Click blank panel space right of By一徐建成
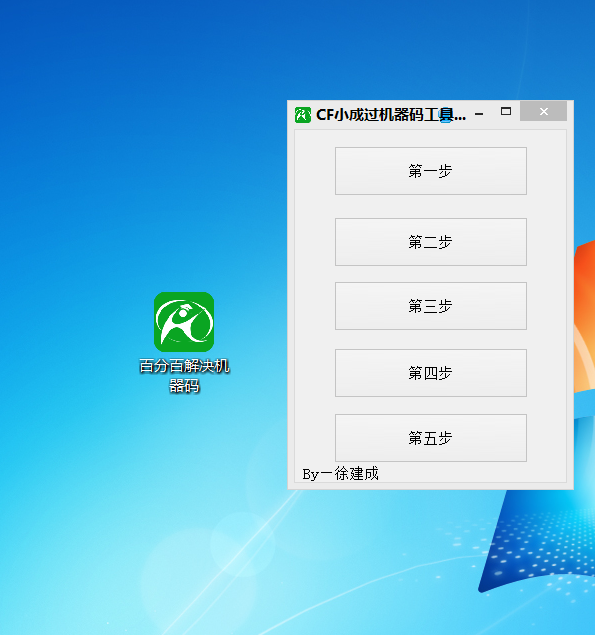Image resolution: width=595 pixels, height=635 pixels. tap(470, 473)
